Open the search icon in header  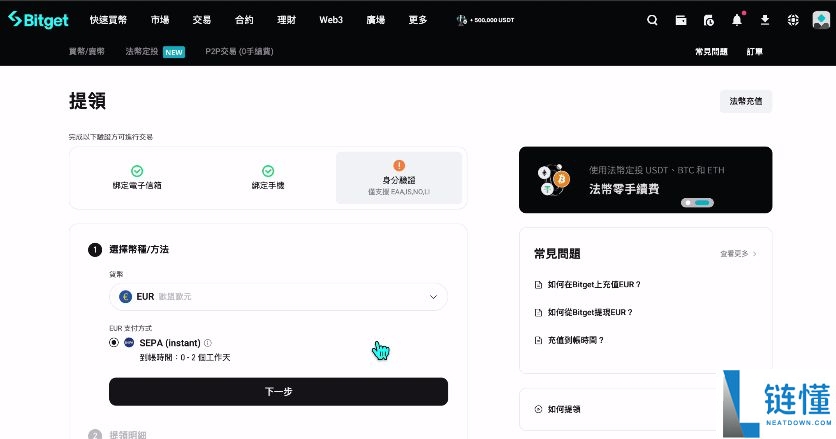click(x=652, y=20)
